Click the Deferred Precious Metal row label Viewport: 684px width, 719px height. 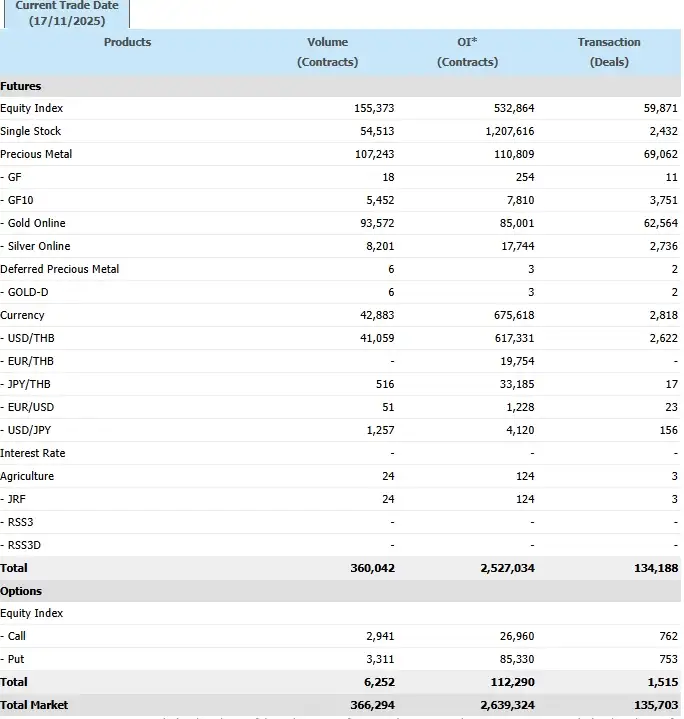pos(60,269)
